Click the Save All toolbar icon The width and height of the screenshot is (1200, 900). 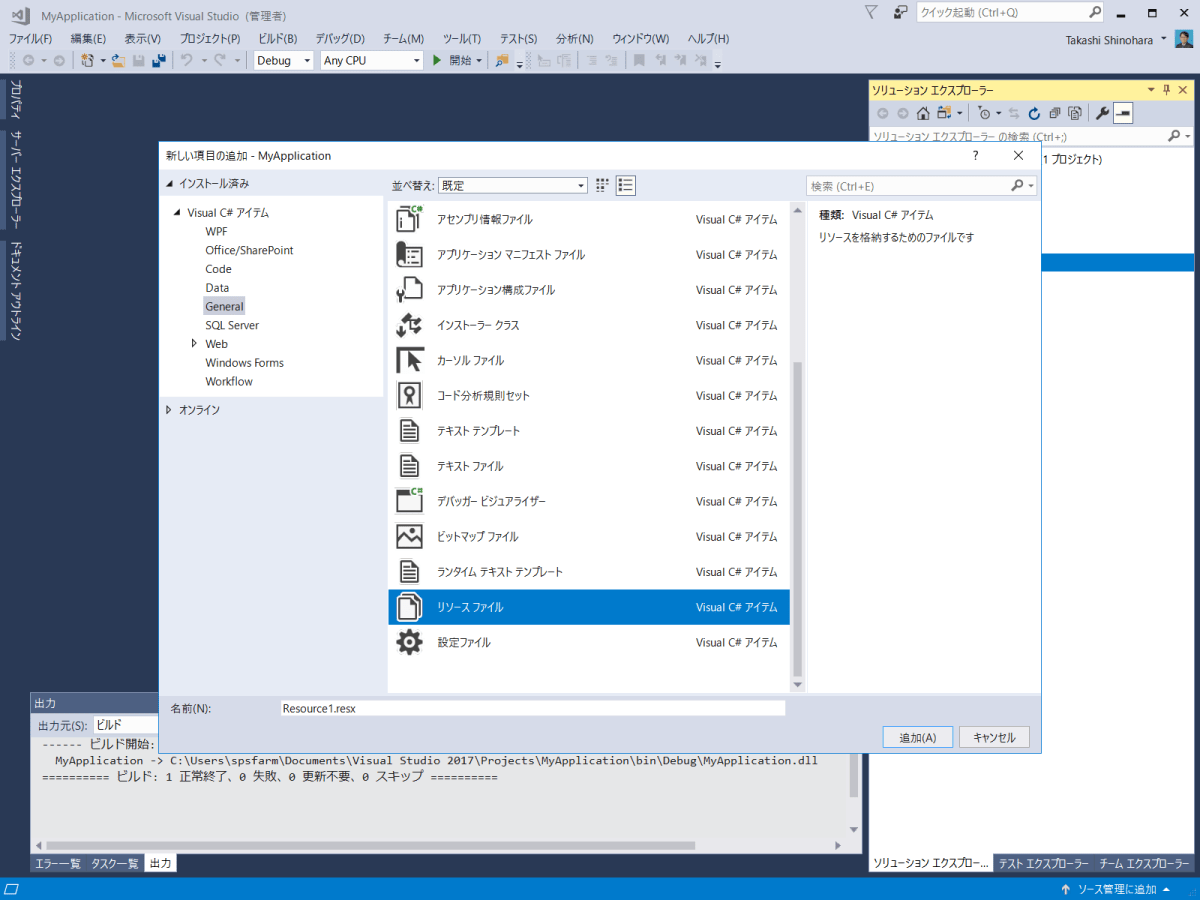tap(158, 60)
